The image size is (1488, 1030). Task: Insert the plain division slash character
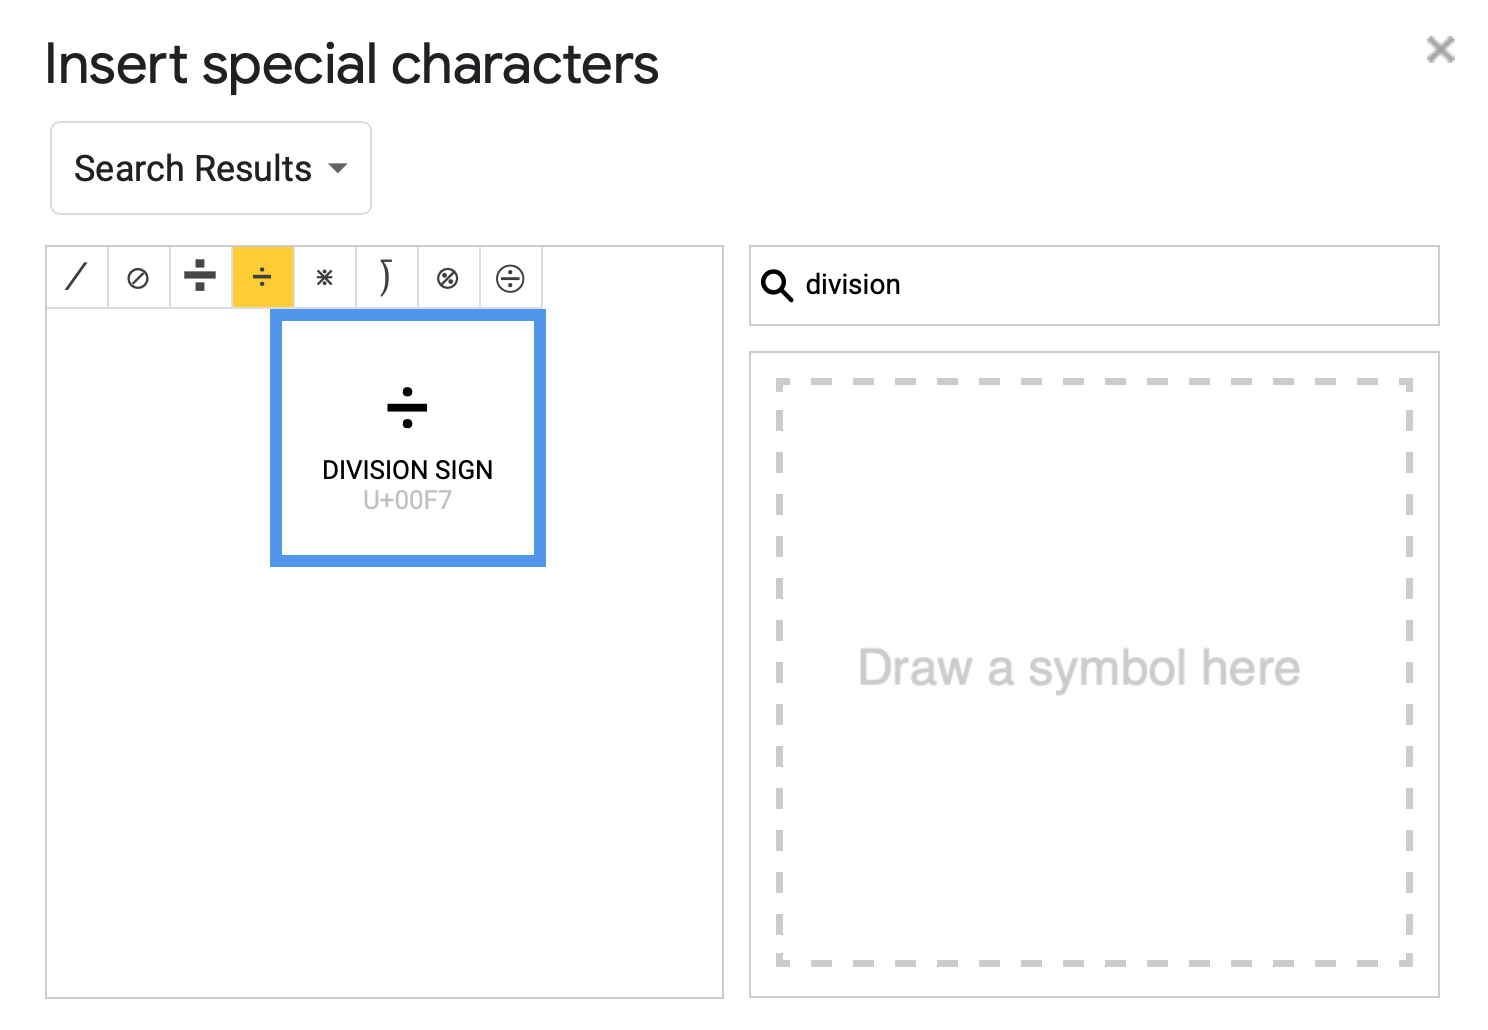pos(77,277)
